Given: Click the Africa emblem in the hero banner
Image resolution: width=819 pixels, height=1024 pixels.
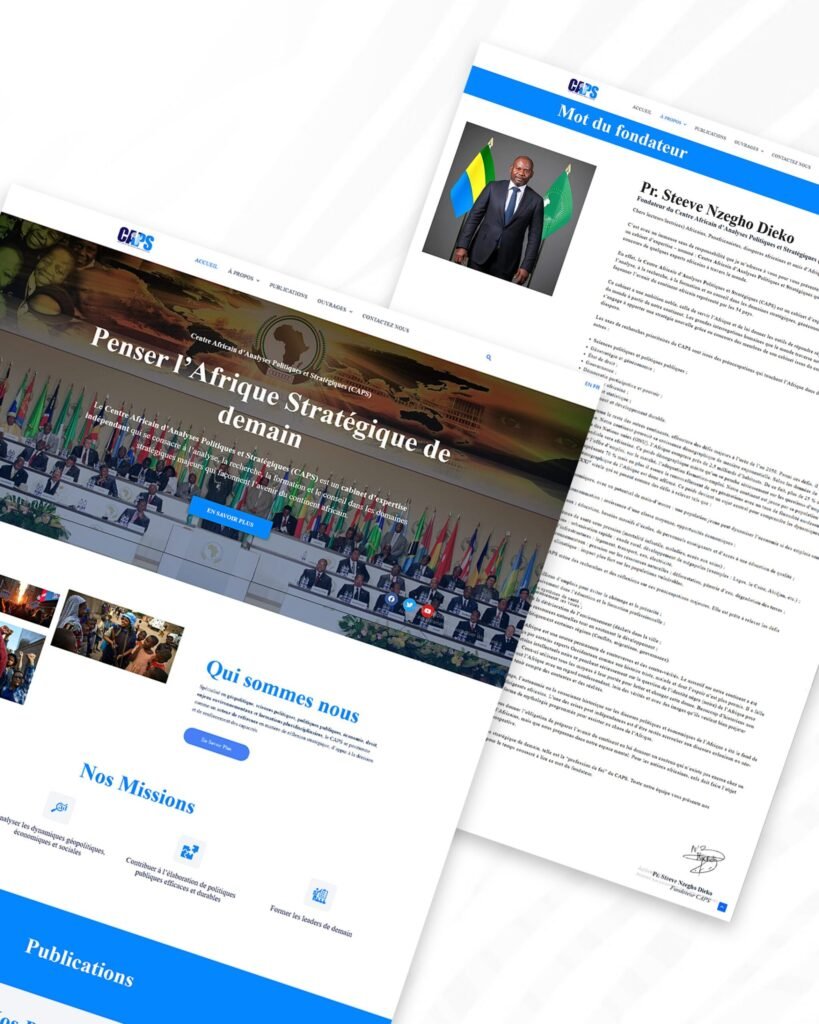Looking at the screenshot, I should point(290,347).
